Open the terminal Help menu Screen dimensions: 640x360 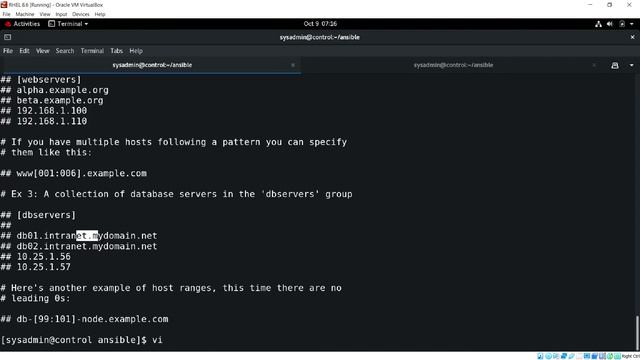[136, 51]
